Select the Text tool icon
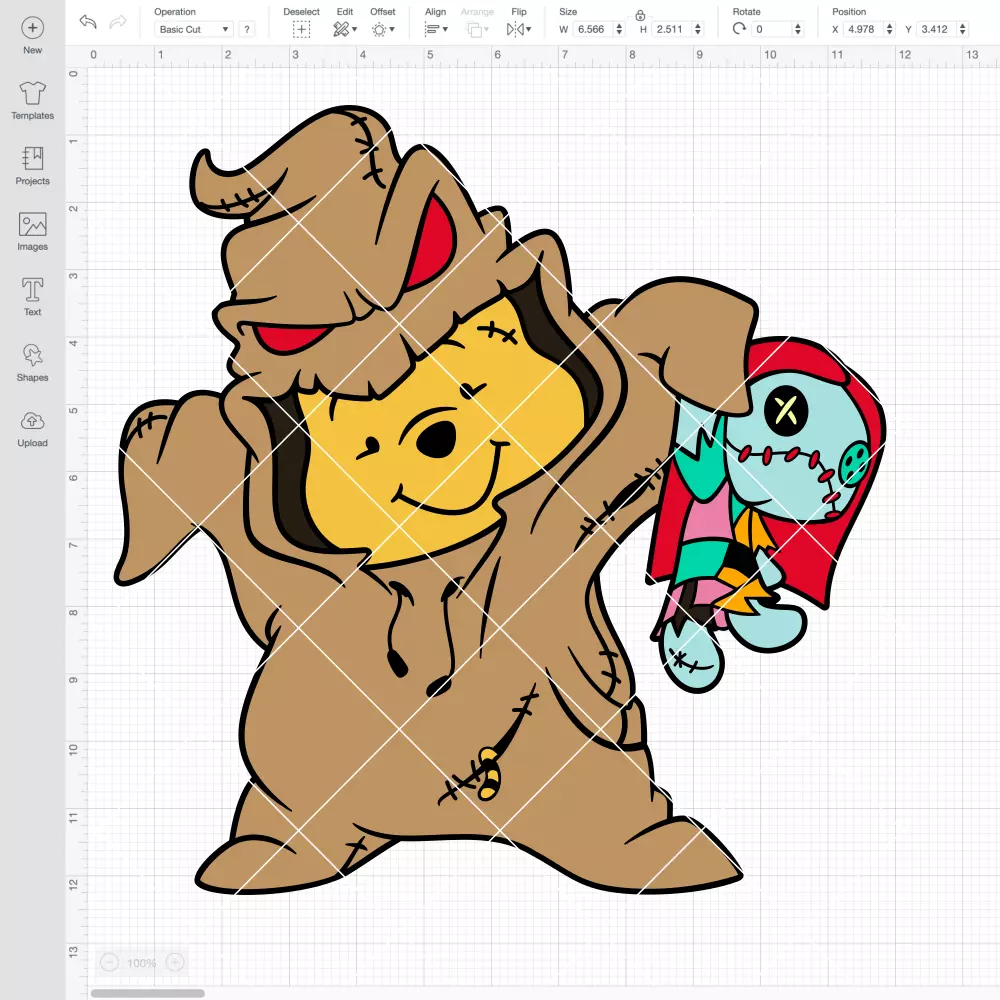 click(x=33, y=290)
